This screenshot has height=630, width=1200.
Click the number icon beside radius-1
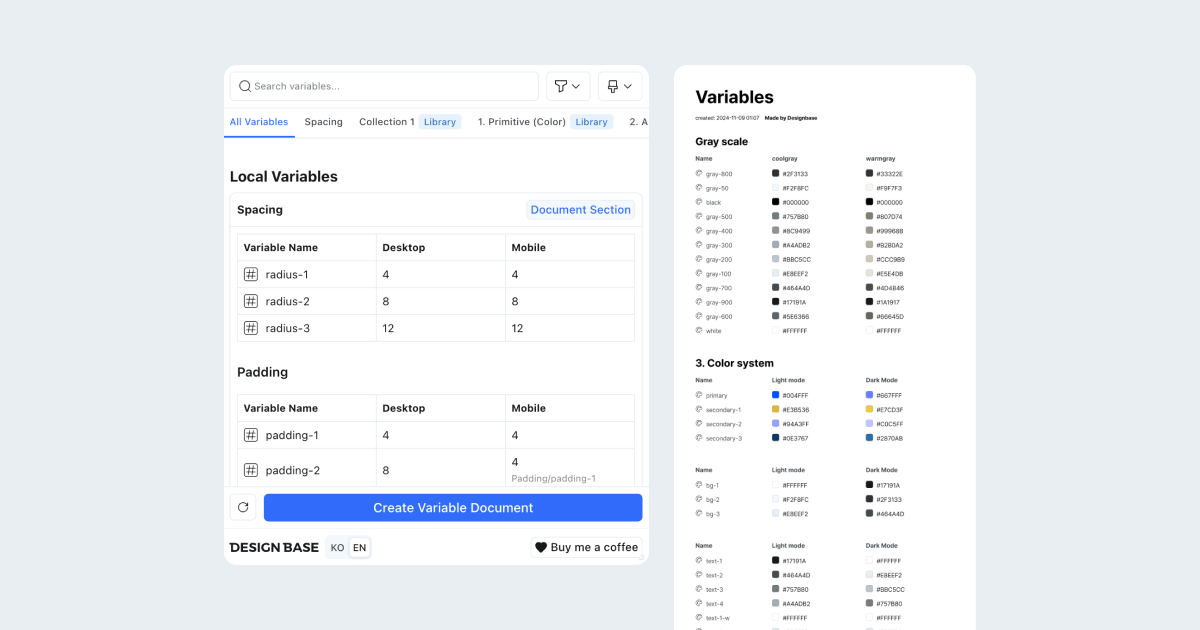pos(251,274)
